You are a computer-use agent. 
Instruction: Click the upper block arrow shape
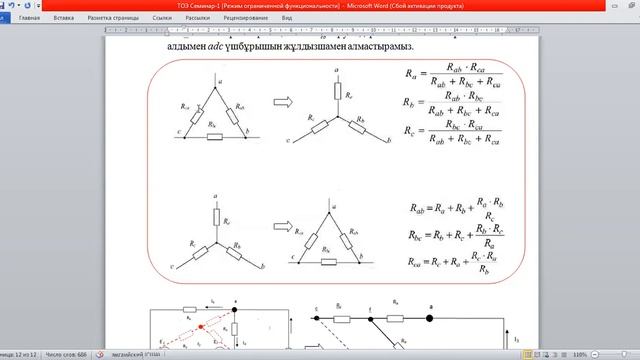click(283, 102)
